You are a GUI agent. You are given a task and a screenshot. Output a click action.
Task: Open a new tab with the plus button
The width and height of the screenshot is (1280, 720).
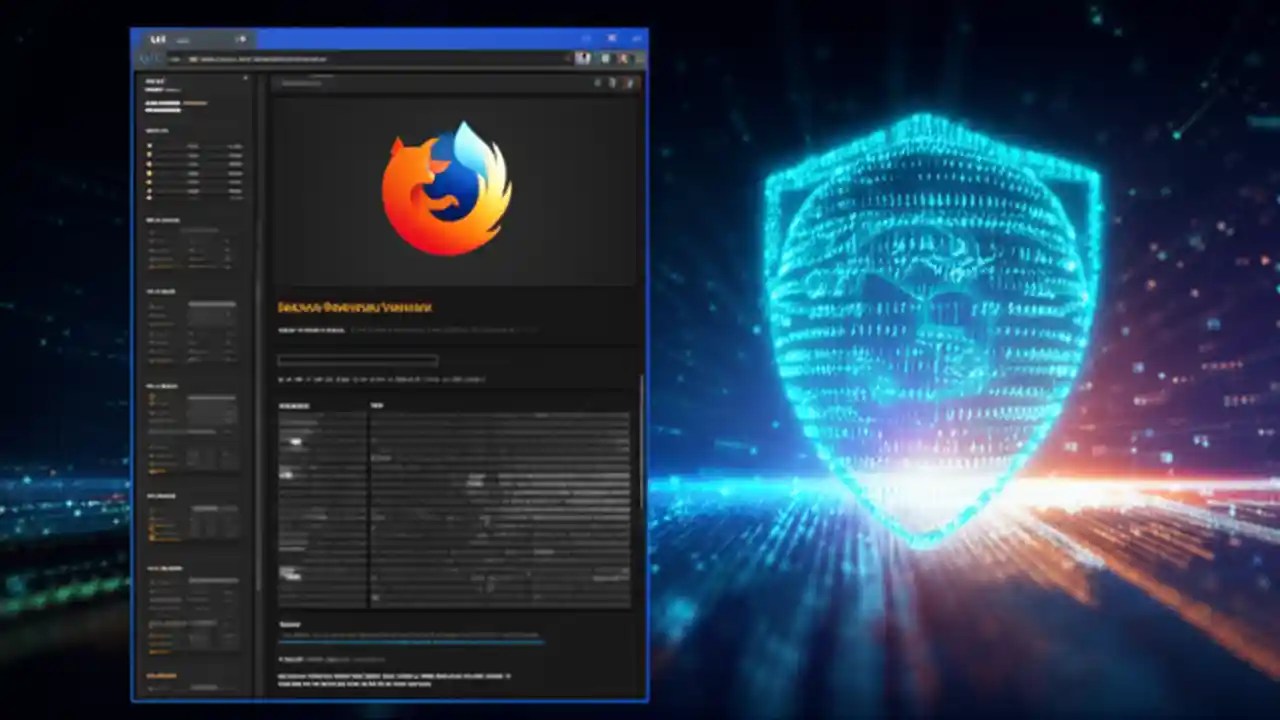click(x=241, y=39)
